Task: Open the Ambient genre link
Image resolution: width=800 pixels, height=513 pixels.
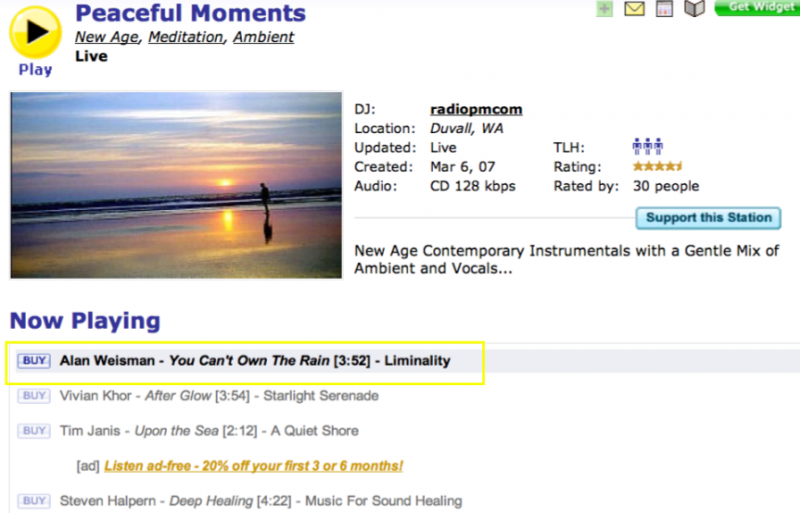Action: [x=263, y=37]
